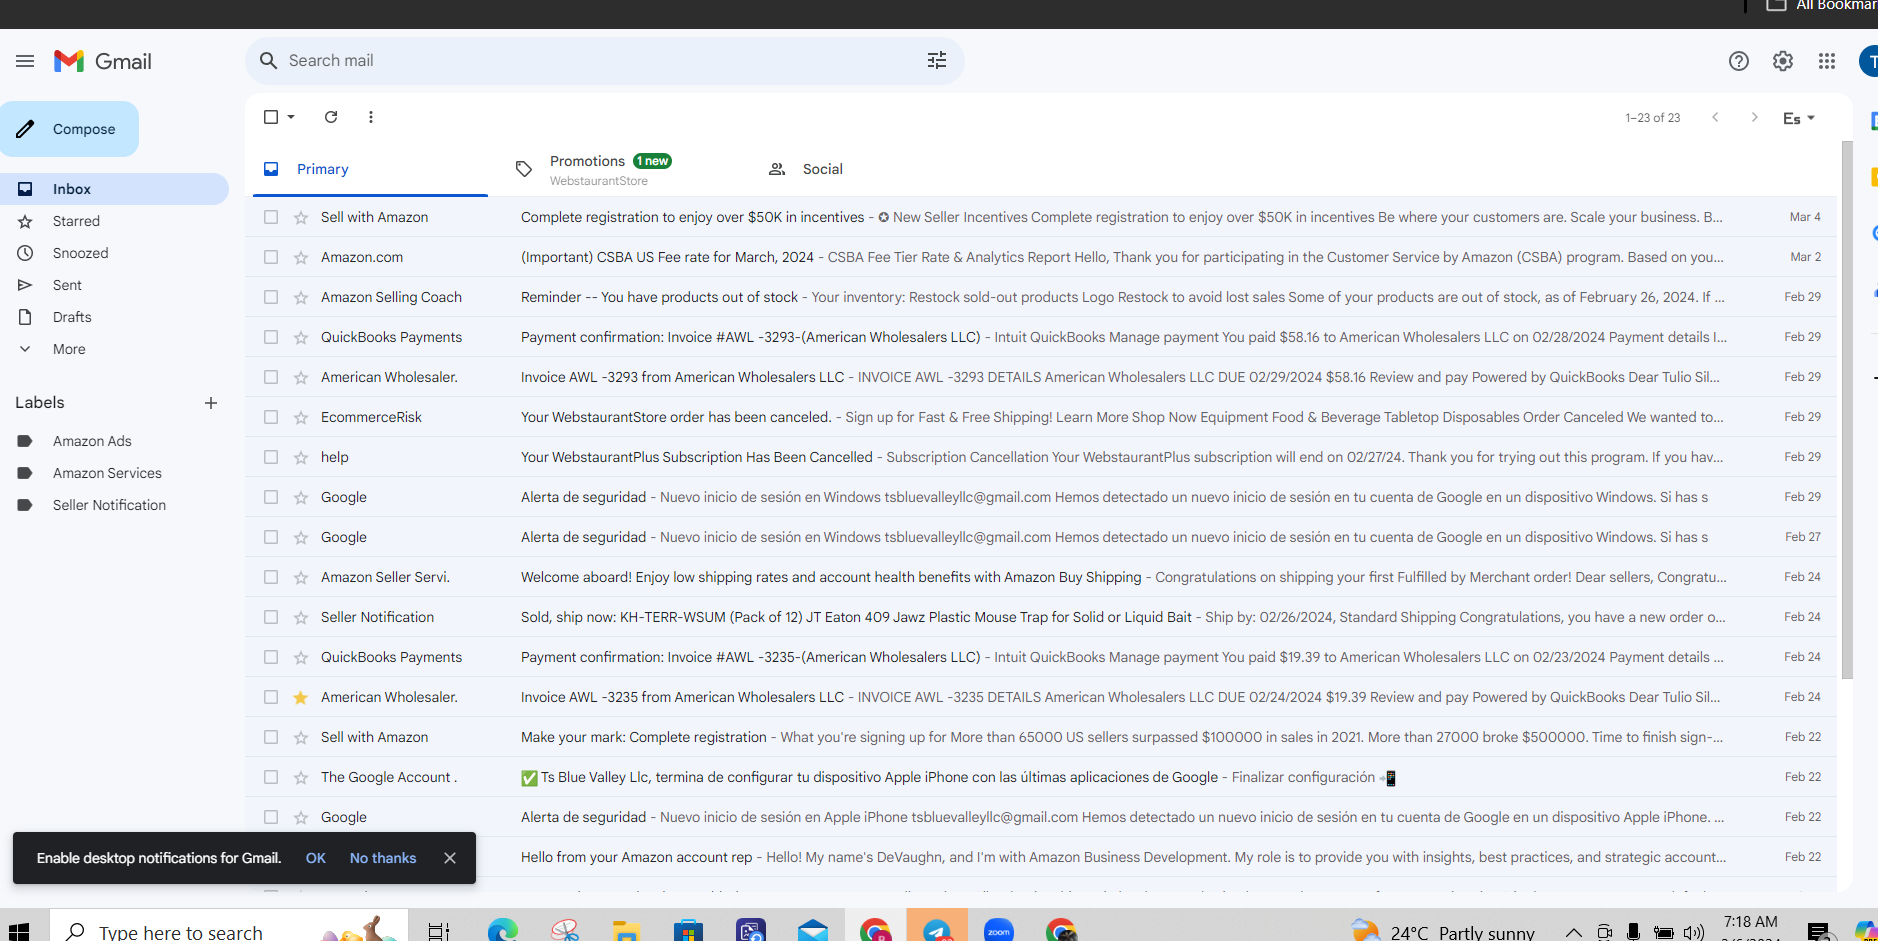This screenshot has width=1878, height=941.
Task: Open the Make your mark registration email
Action: 1040,737
